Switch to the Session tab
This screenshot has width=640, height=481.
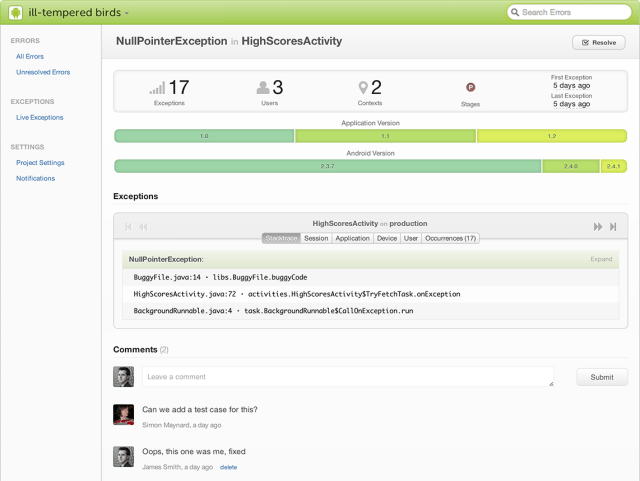point(316,238)
